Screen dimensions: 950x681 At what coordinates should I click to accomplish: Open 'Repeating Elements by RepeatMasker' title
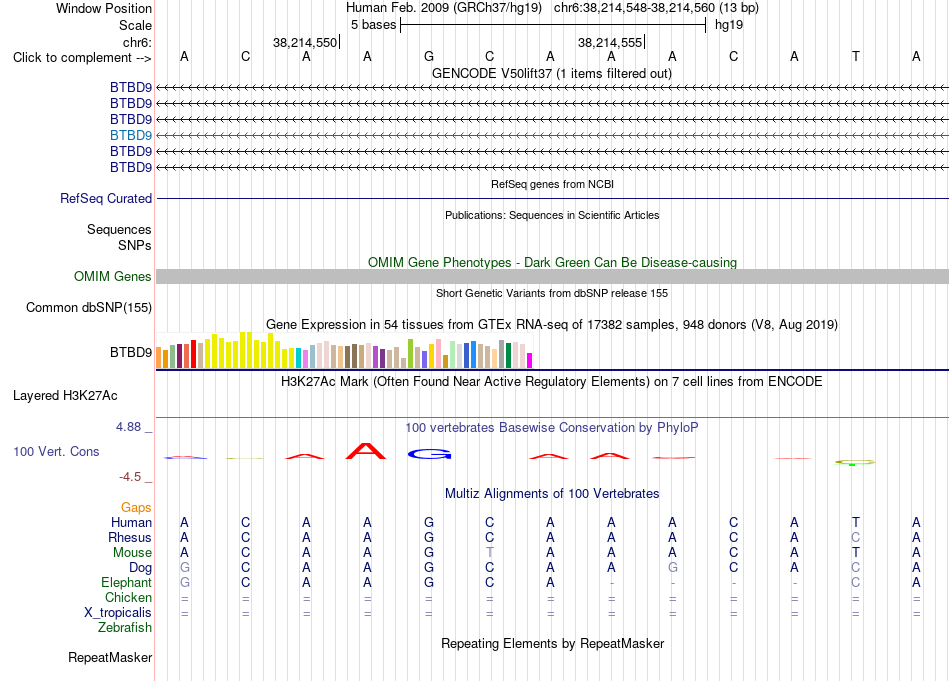pos(553,643)
